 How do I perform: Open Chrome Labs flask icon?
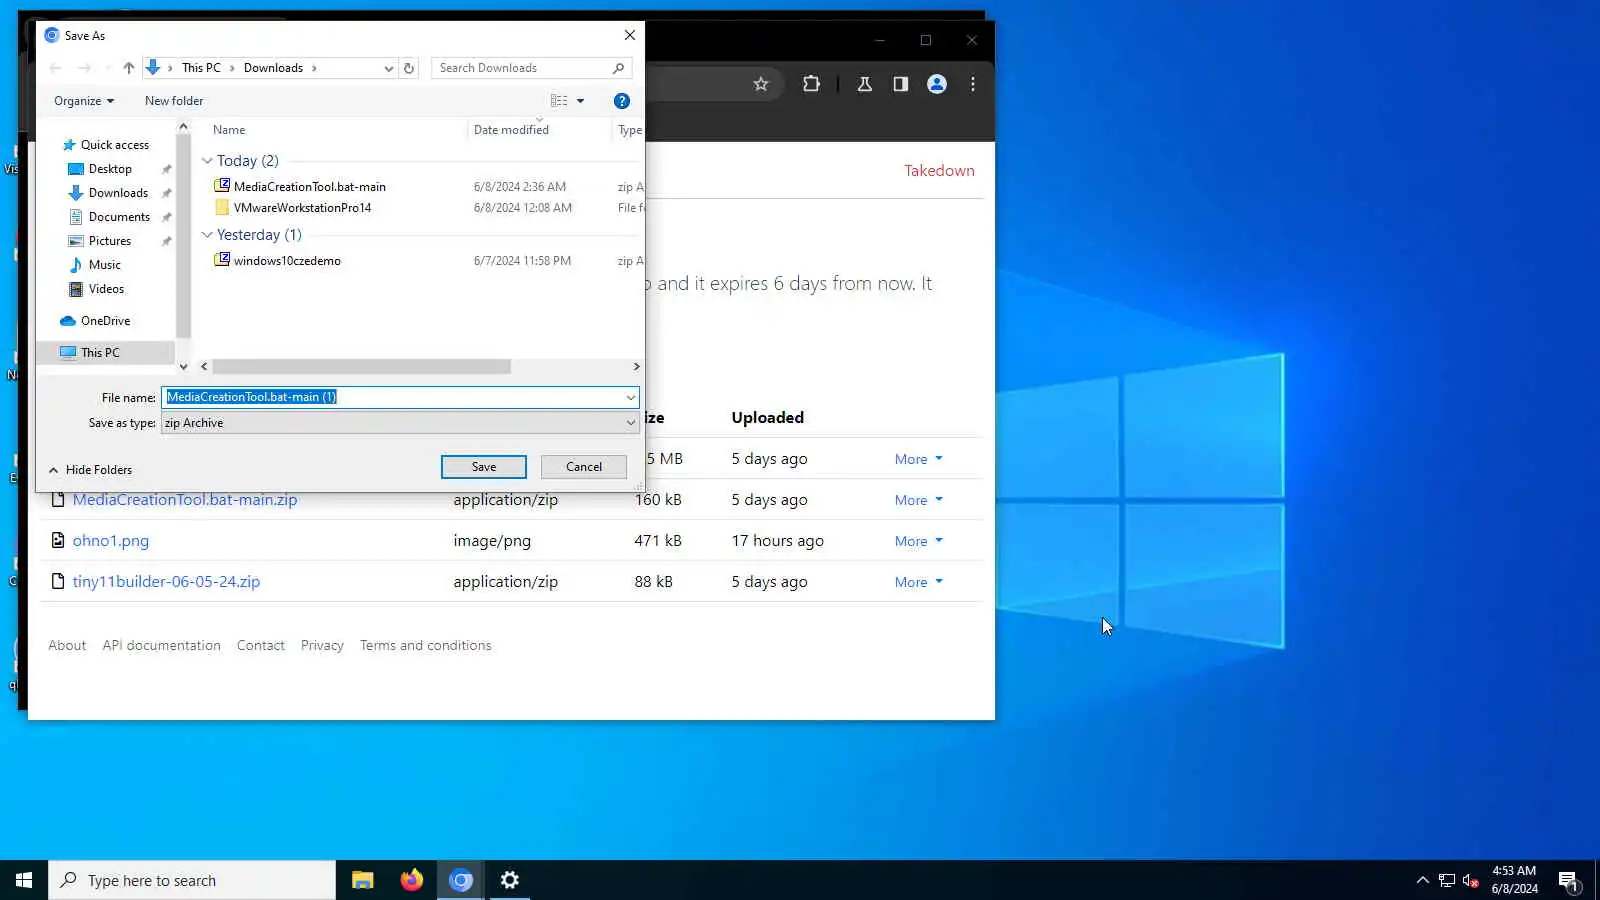pos(864,84)
